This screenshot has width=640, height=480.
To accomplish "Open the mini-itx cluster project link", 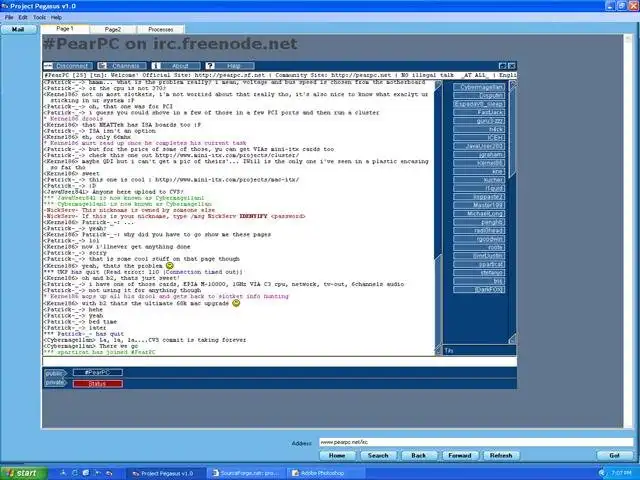I will click(x=227, y=156).
